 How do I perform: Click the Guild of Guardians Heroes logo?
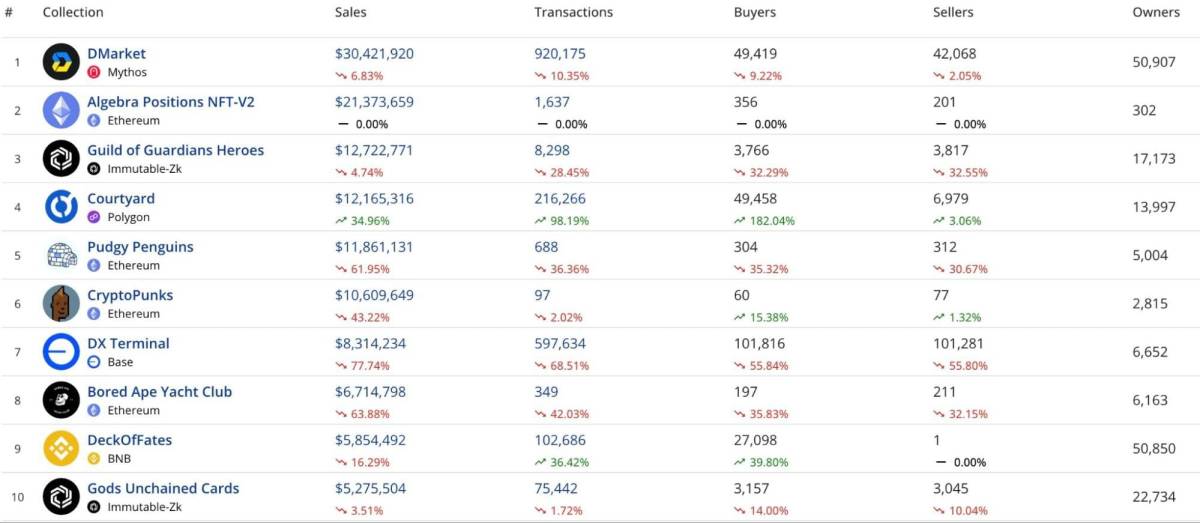pyautogui.click(x=61, y=158)
